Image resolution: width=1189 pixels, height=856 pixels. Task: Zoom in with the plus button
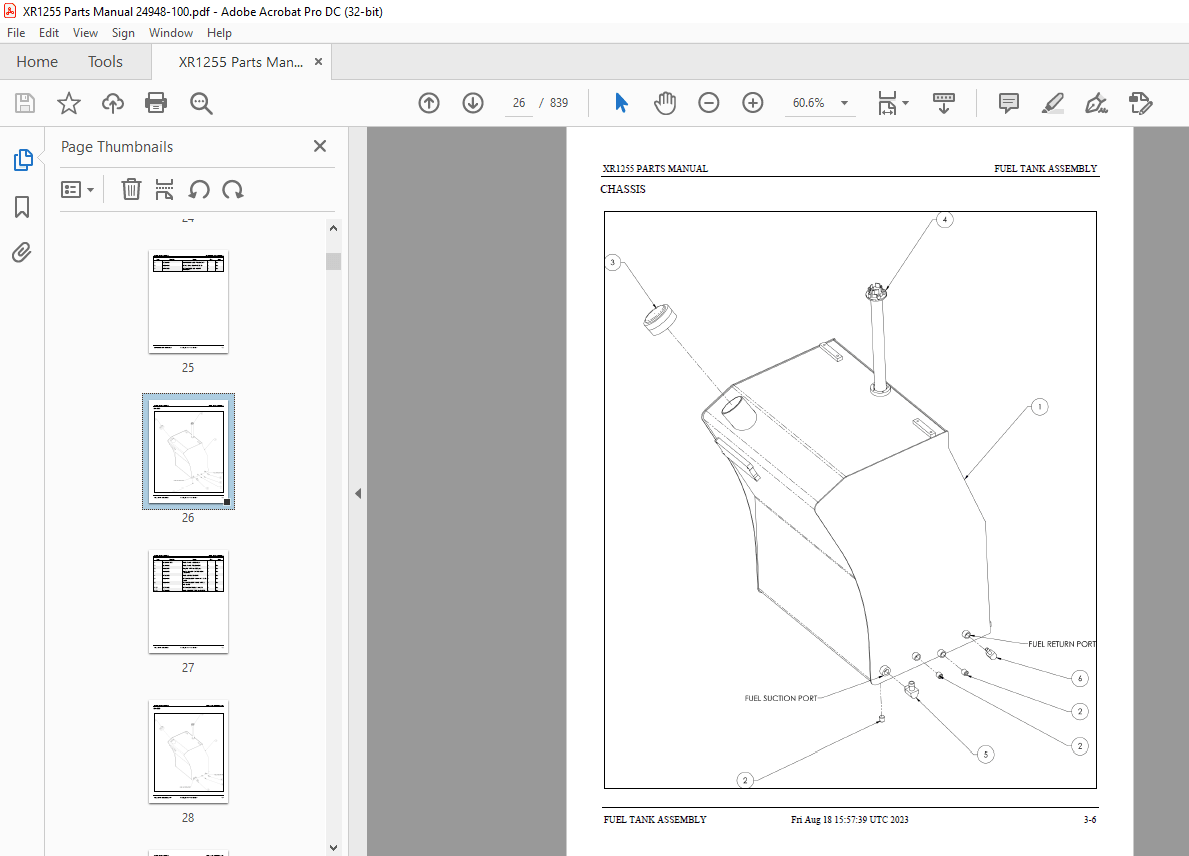click(x=752, y=103)
